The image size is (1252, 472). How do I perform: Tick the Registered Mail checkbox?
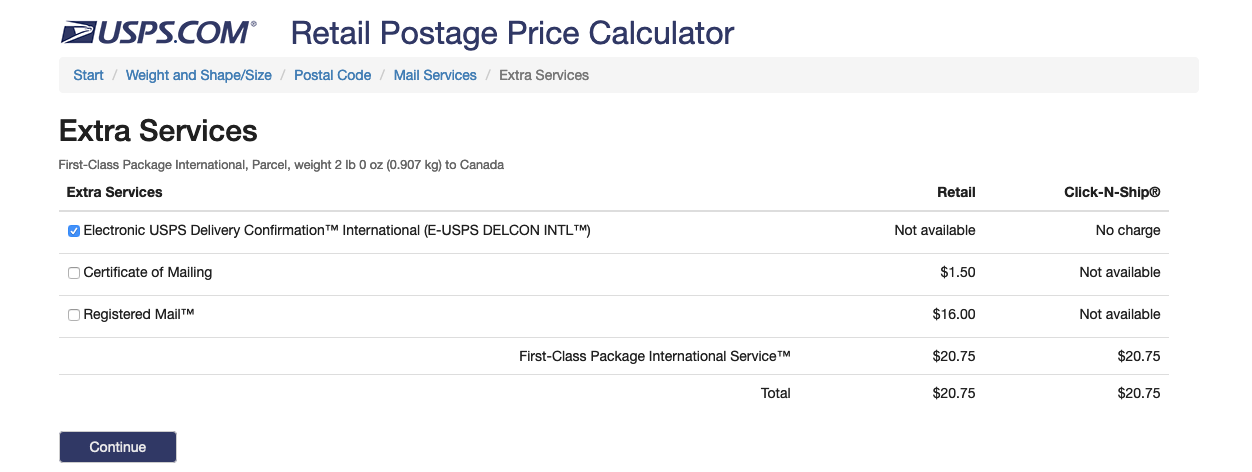click(x=74, y=315)
